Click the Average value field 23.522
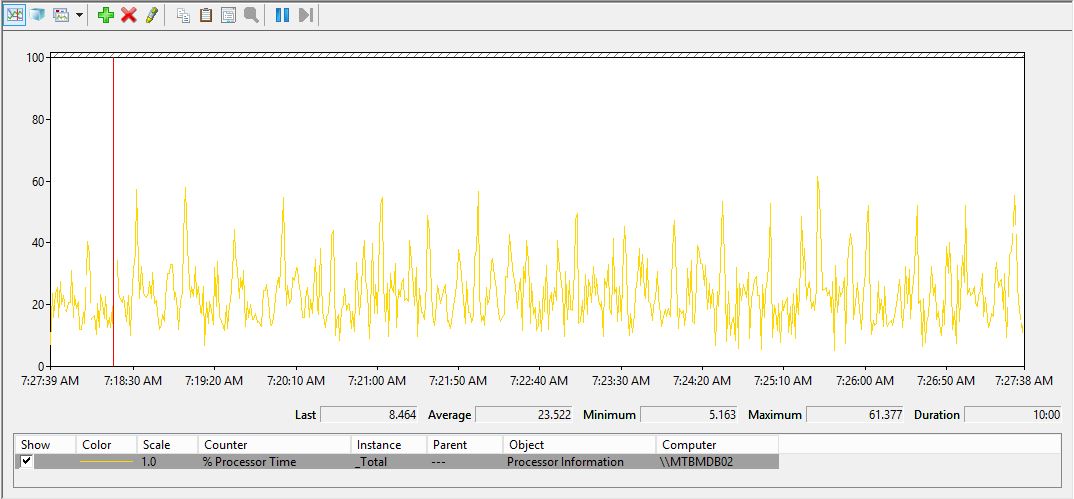Viewport: 1074px width, 499px height. coord(524,415)
